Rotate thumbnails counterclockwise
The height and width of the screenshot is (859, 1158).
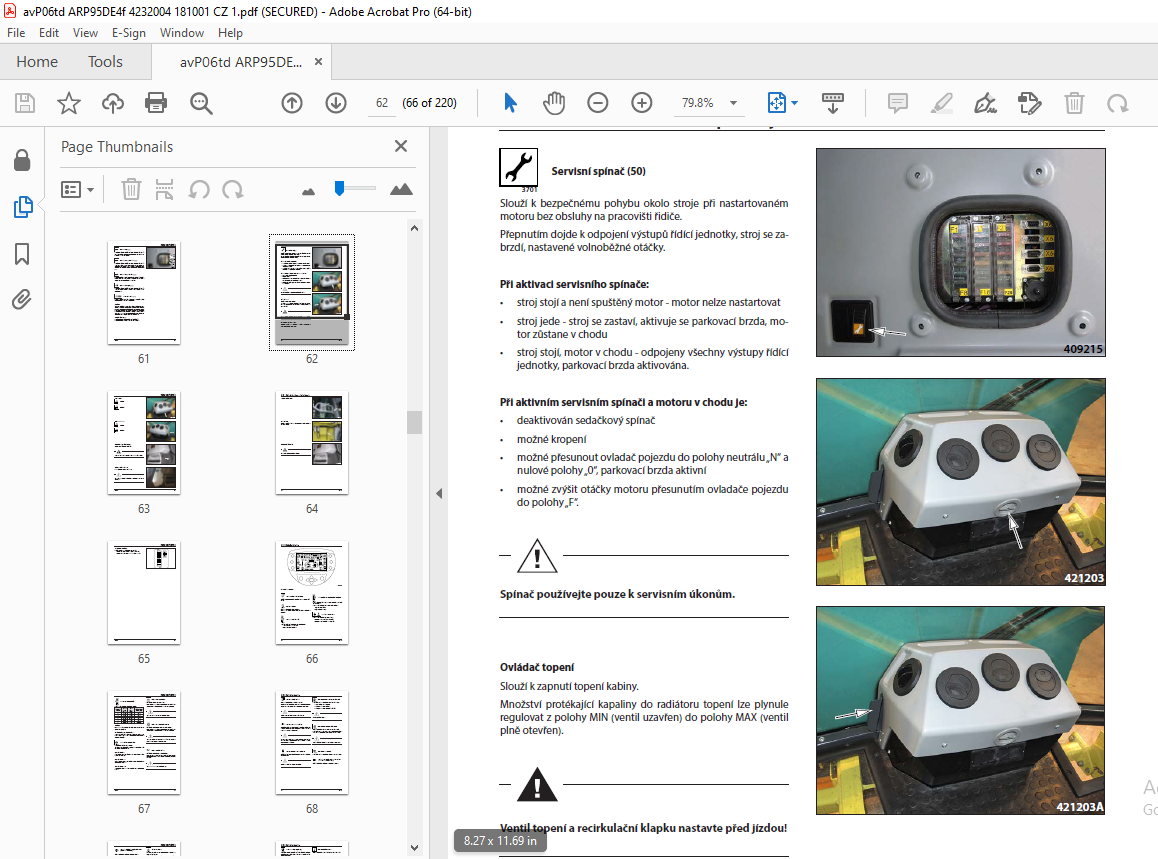point(199,190)
